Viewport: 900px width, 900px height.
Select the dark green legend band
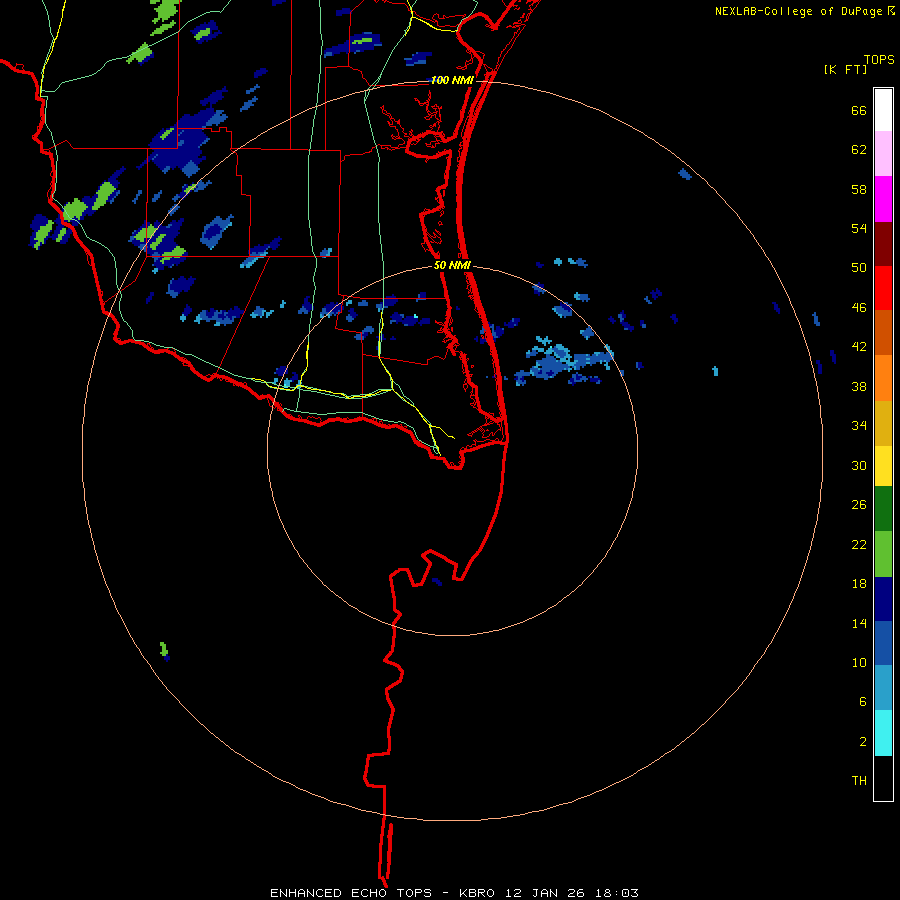pos(883,509)
